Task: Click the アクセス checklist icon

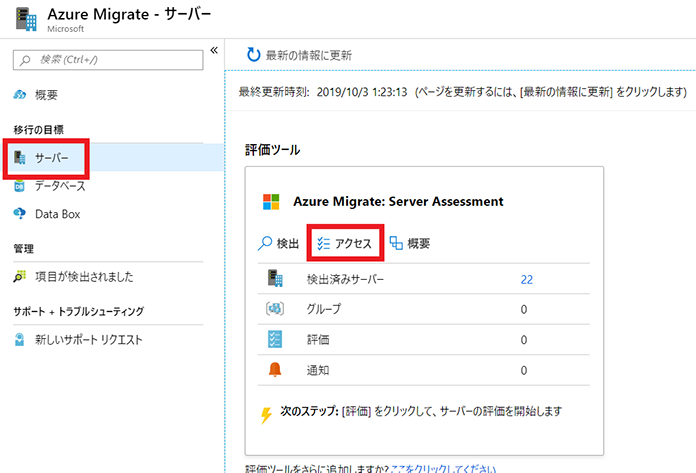Action: (x=324, y=244)
